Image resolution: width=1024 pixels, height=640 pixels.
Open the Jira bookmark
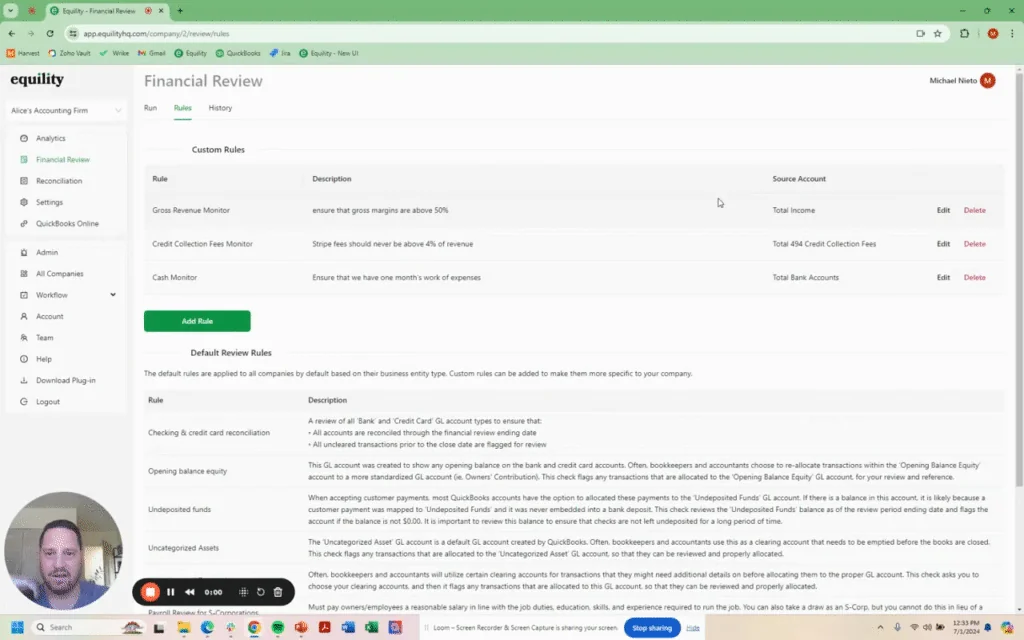pyautogui.click(x=279, y=53)
